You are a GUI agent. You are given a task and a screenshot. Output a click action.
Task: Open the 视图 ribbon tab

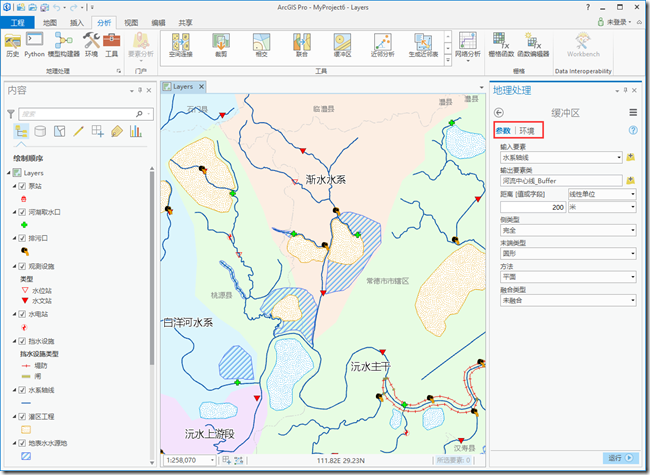coord(131,22)
